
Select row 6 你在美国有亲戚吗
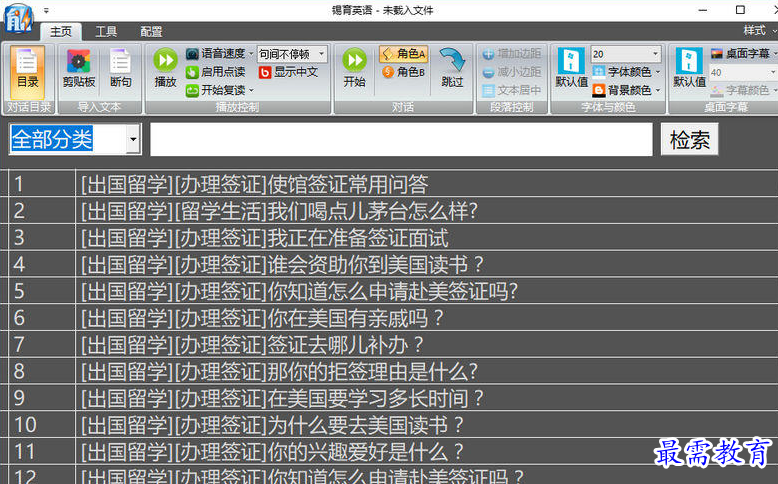389,318
